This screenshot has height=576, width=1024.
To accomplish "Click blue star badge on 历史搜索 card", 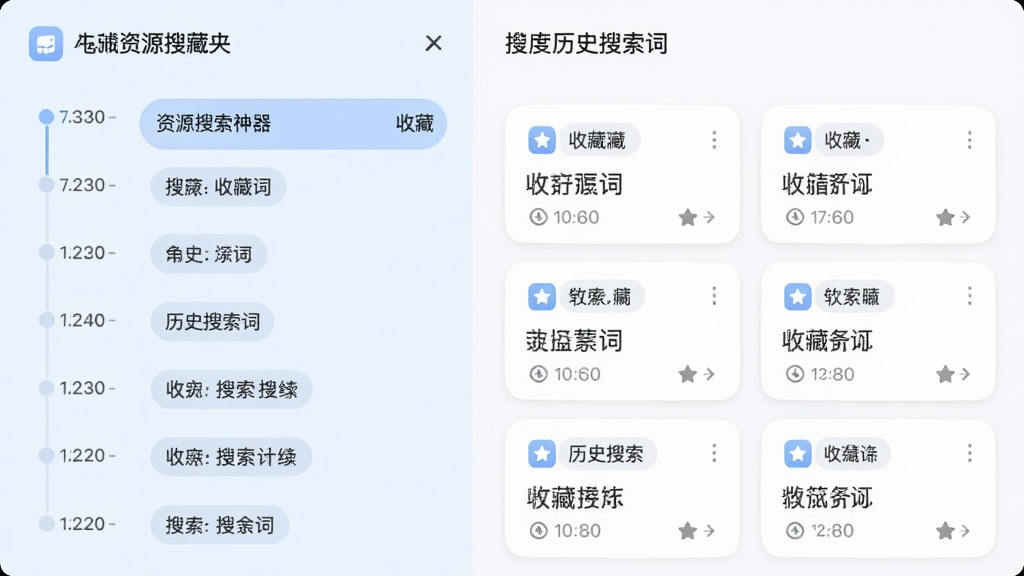I will [541, 454].
